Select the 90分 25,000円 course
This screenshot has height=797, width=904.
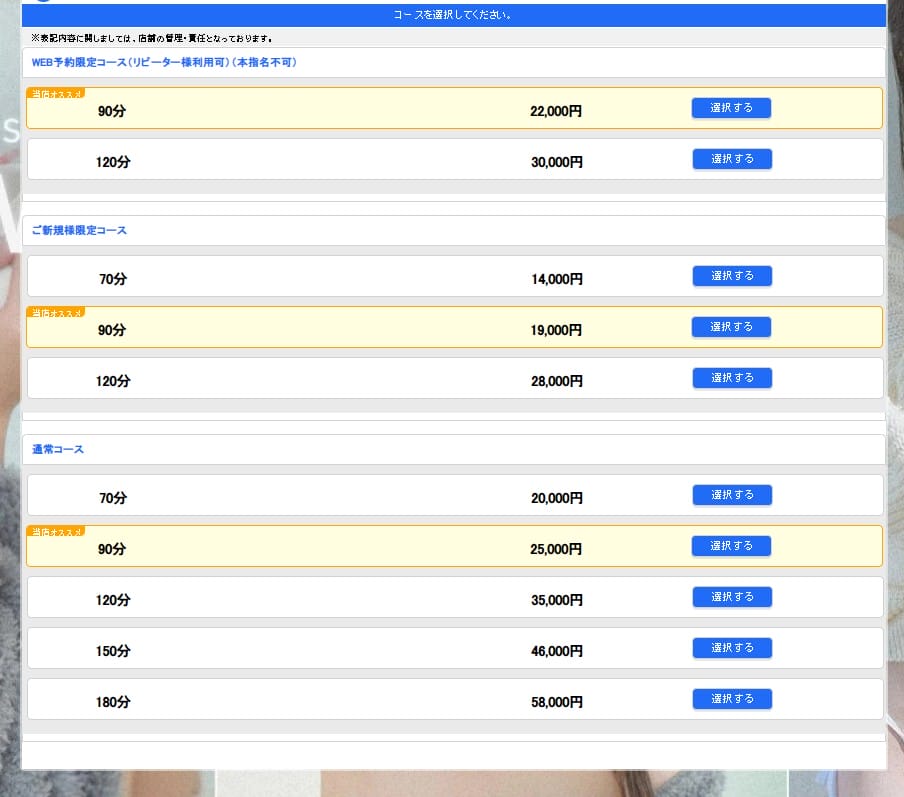(731, 545)
